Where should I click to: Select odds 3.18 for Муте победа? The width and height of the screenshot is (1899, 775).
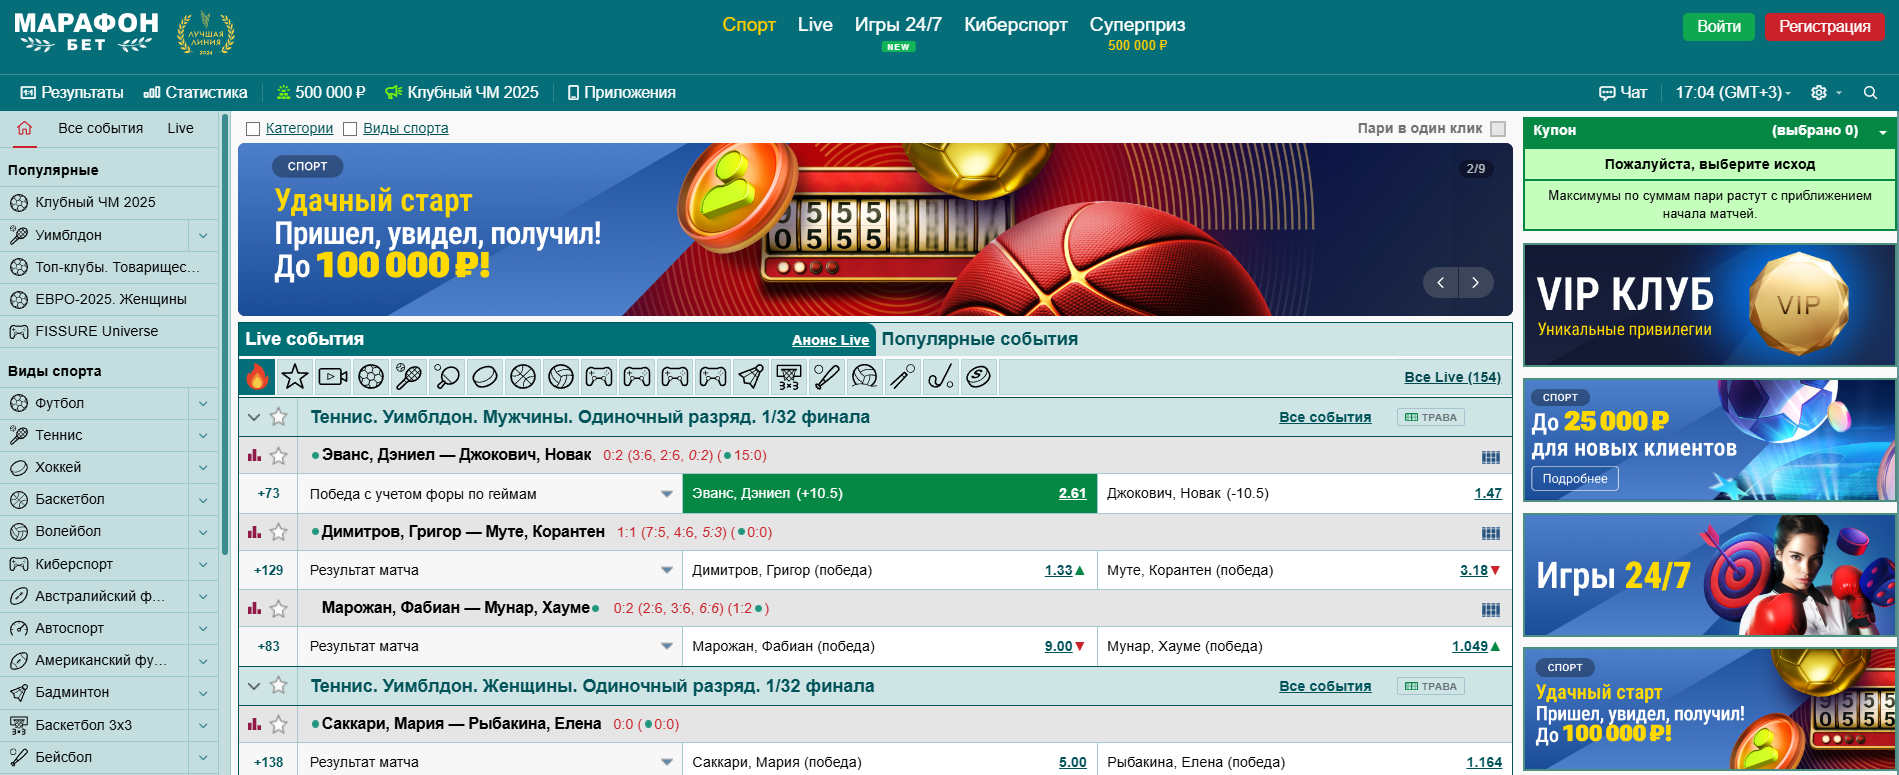coord(1474,570)
